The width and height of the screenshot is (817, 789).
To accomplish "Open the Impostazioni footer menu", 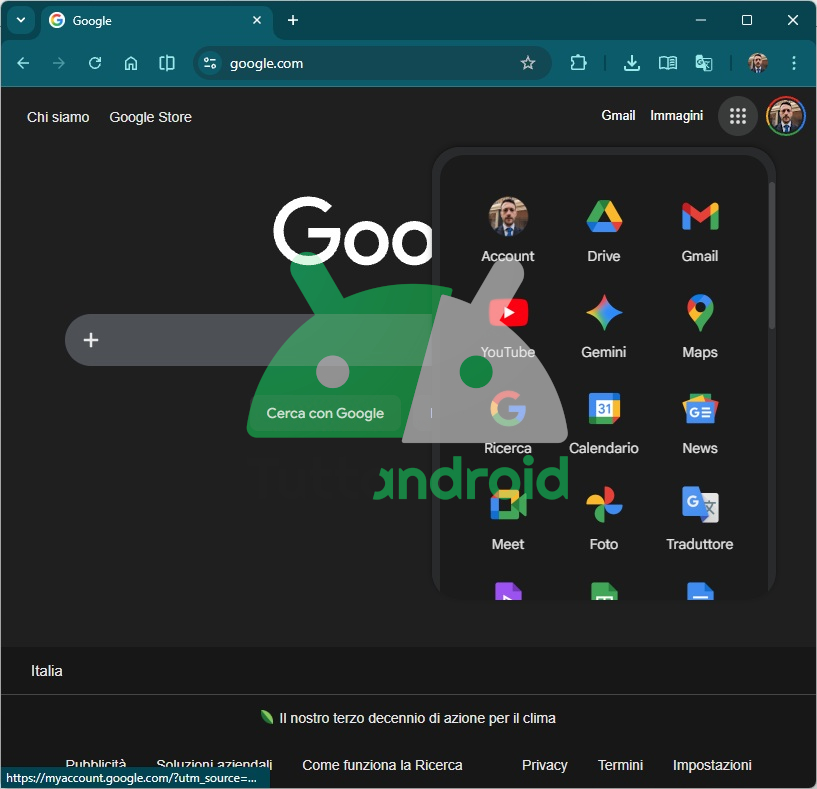I will coord(712,765).
